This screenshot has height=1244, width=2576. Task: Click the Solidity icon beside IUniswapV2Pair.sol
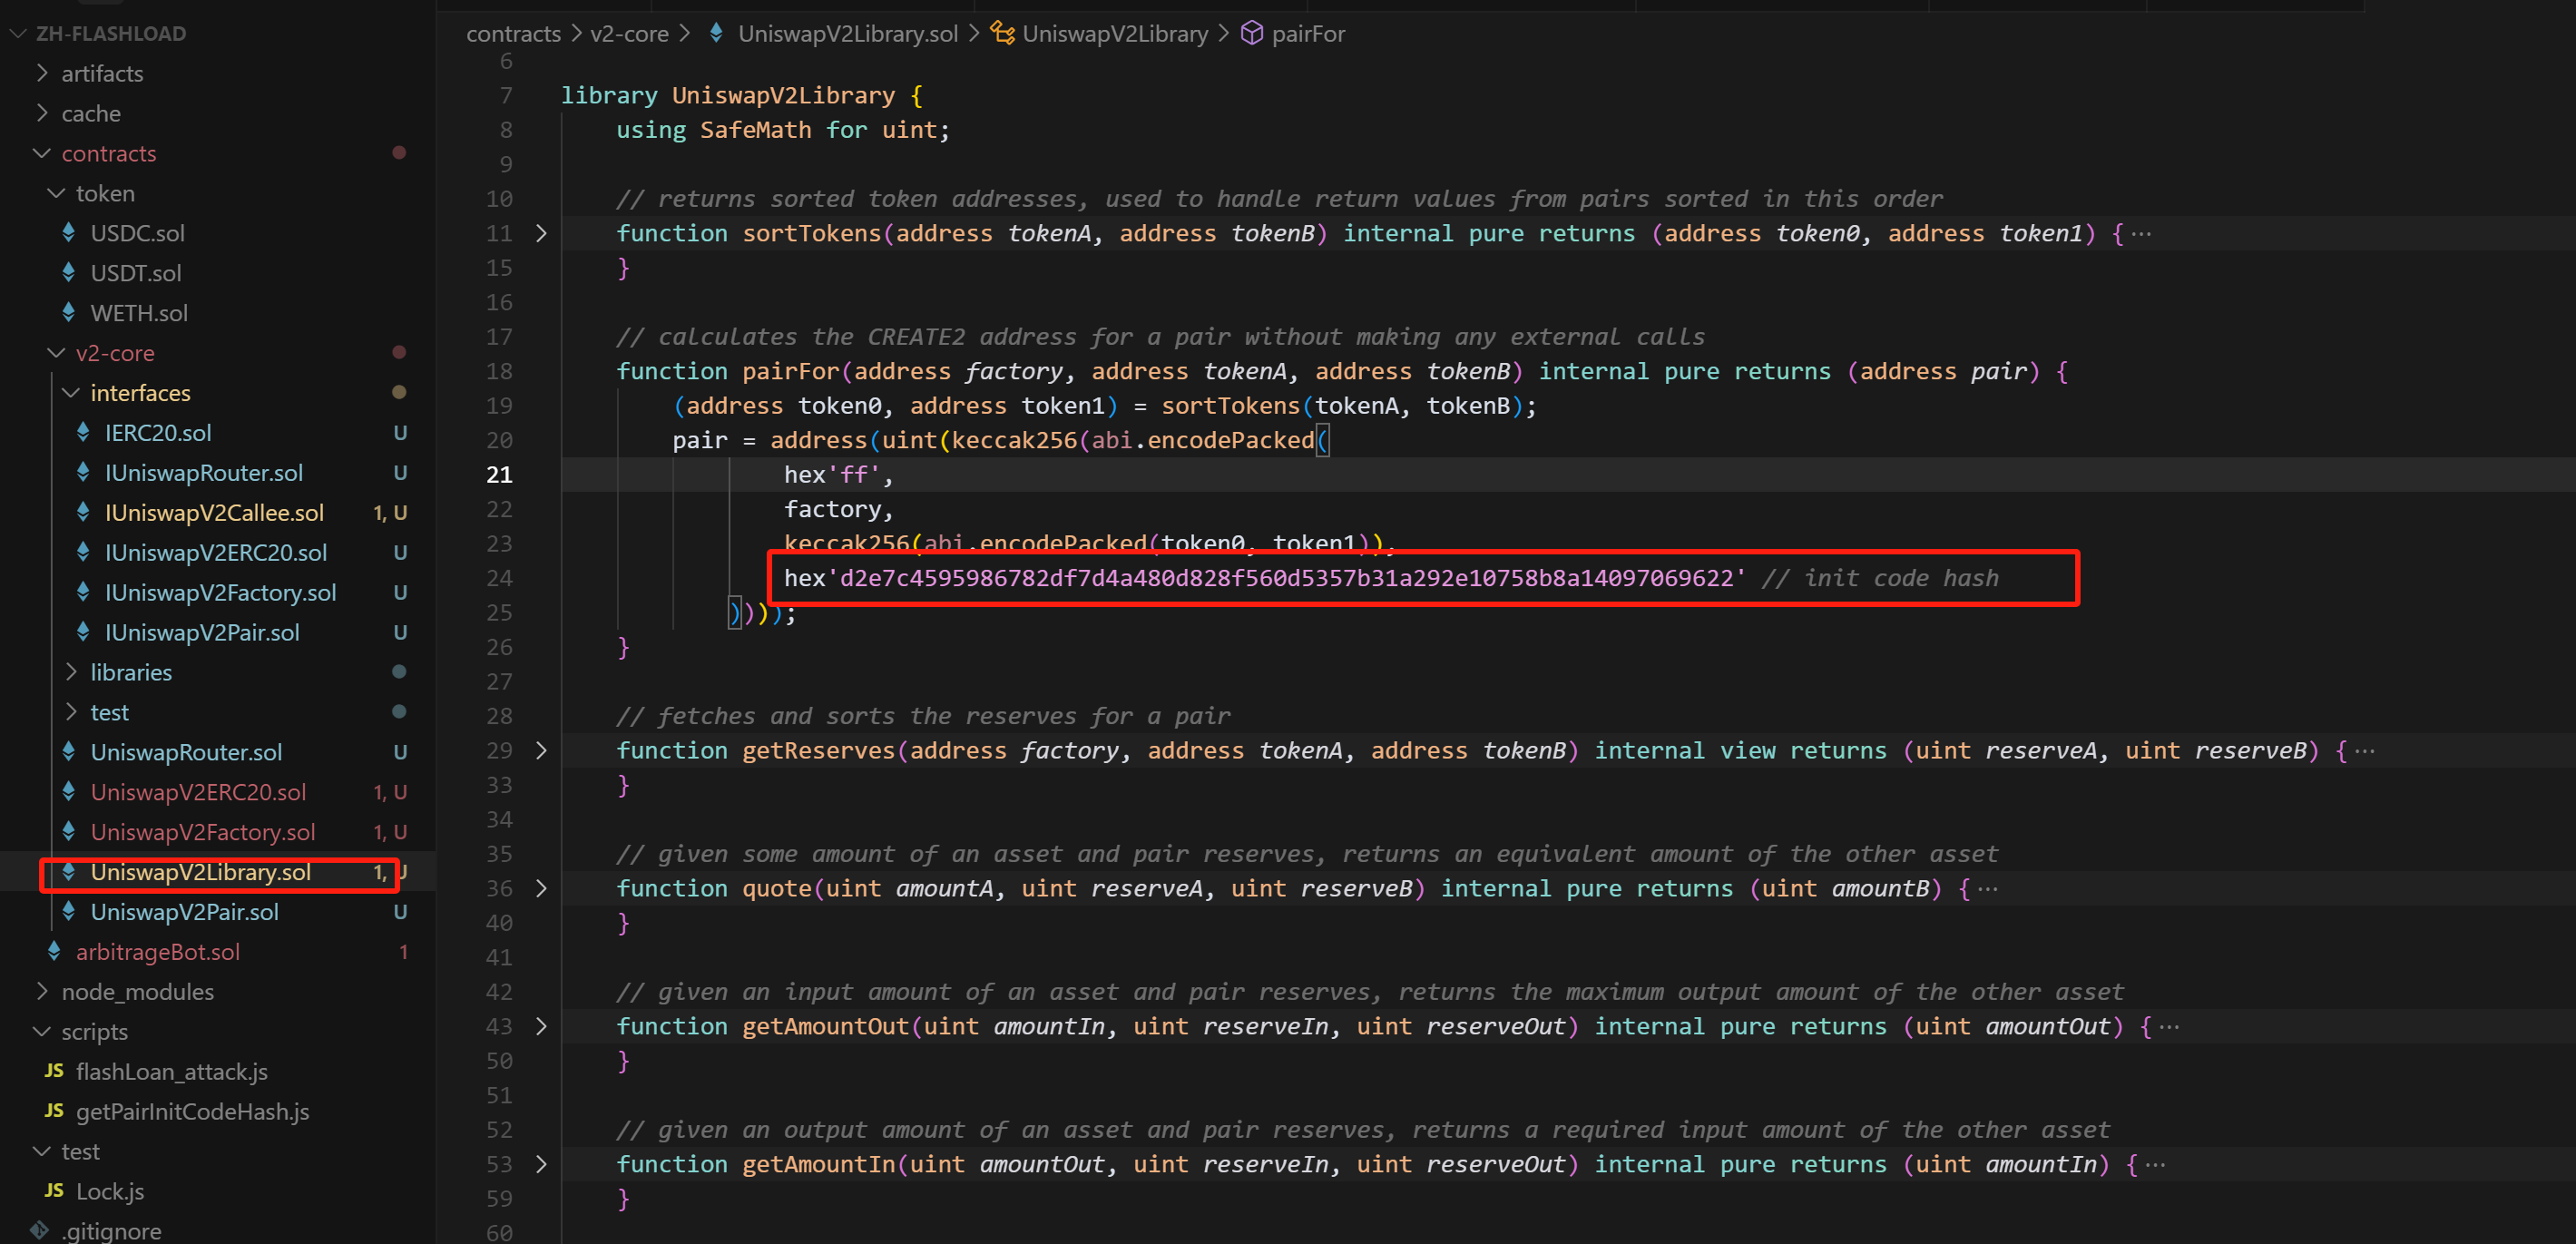click(83, 632)
